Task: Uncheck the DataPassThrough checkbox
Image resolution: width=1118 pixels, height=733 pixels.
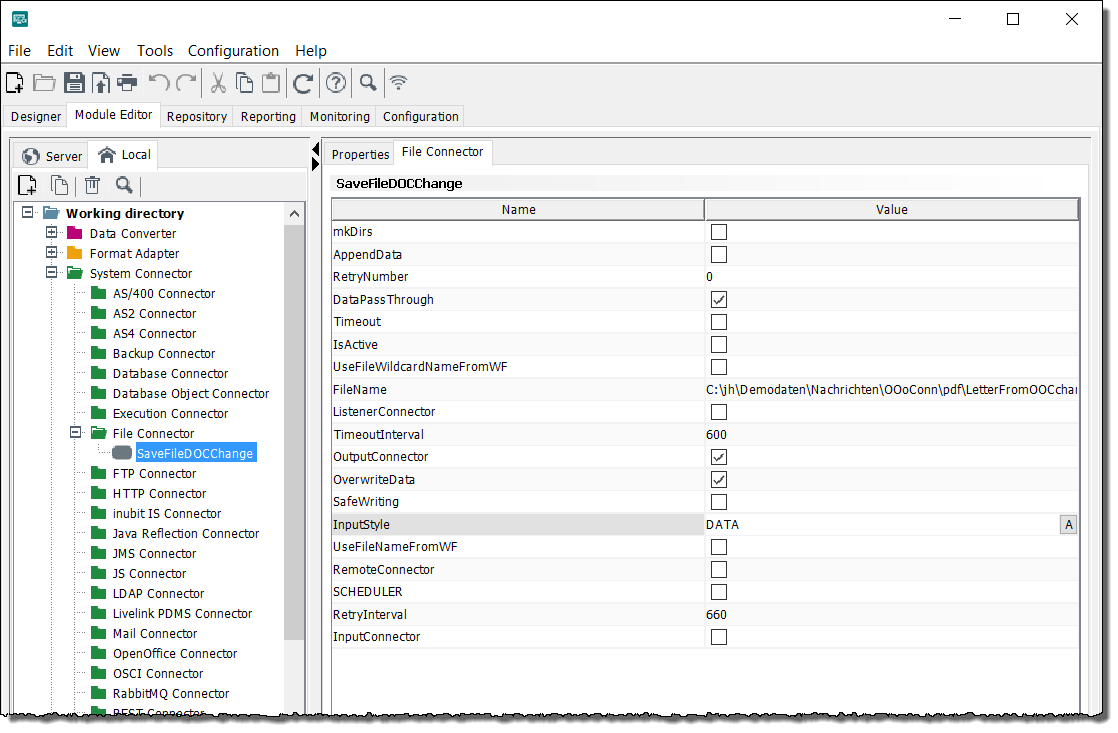Action: point(718,300)
